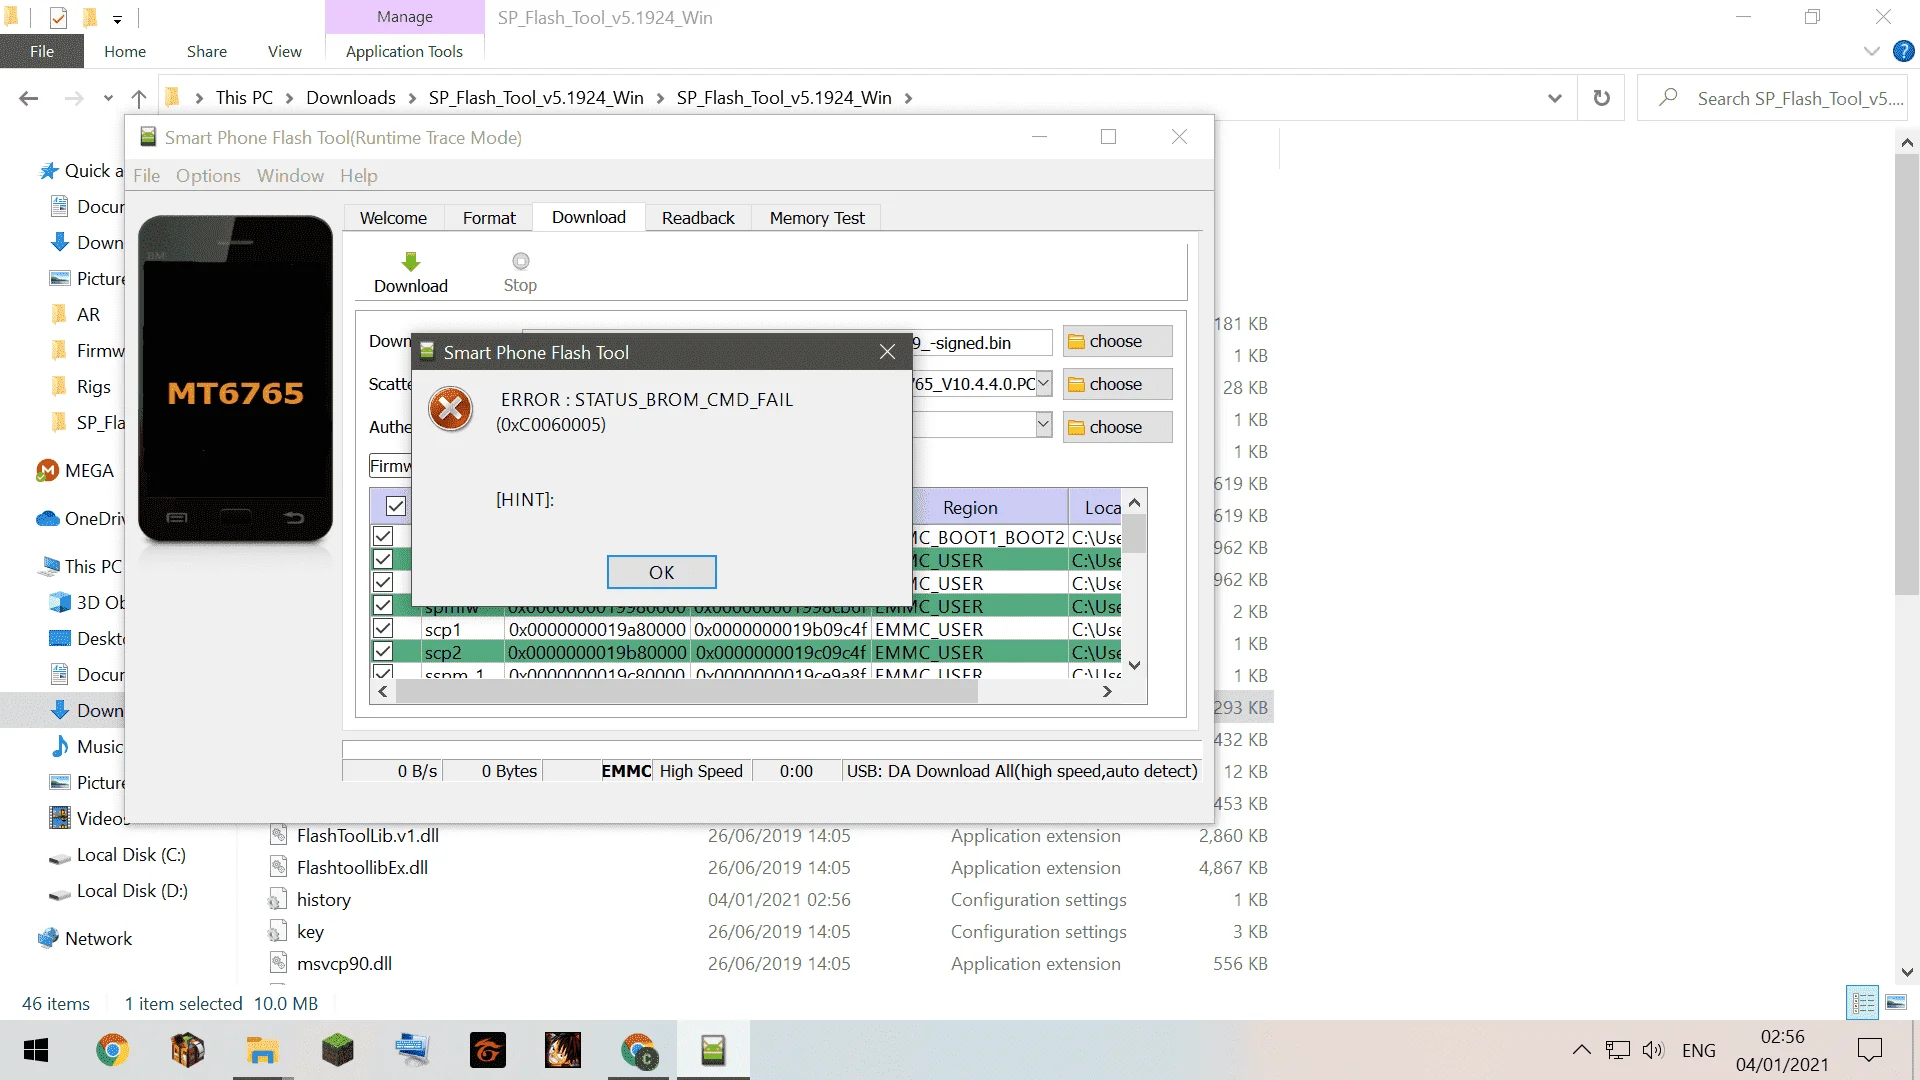The height and width of the screenshot is (1080, 1920).
Task: Open the Windows Start menu
Action: pyautogui.click(x=36, y=1050)
